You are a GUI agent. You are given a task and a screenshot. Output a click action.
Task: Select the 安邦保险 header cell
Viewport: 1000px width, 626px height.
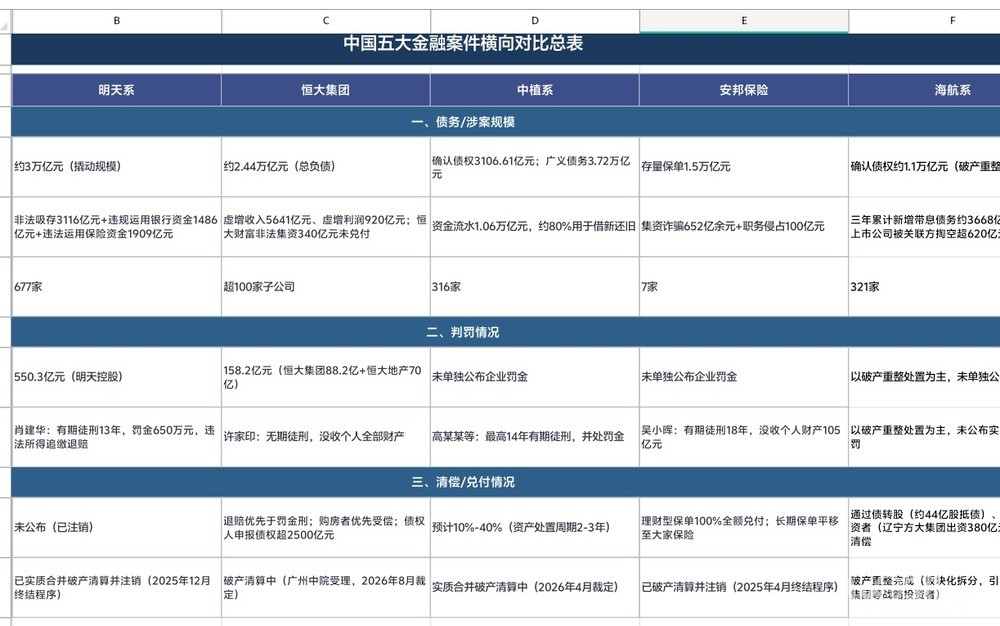(744, 90)
